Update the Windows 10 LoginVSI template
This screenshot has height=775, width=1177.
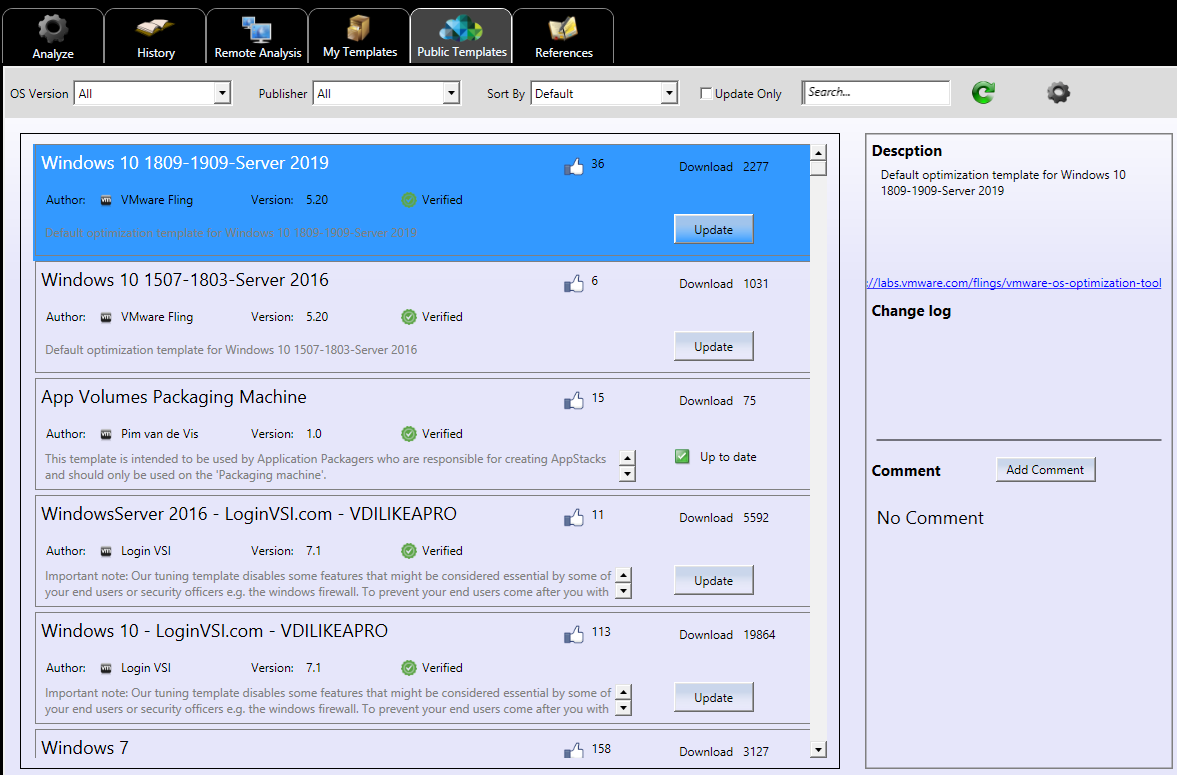(x=713, y=698)
